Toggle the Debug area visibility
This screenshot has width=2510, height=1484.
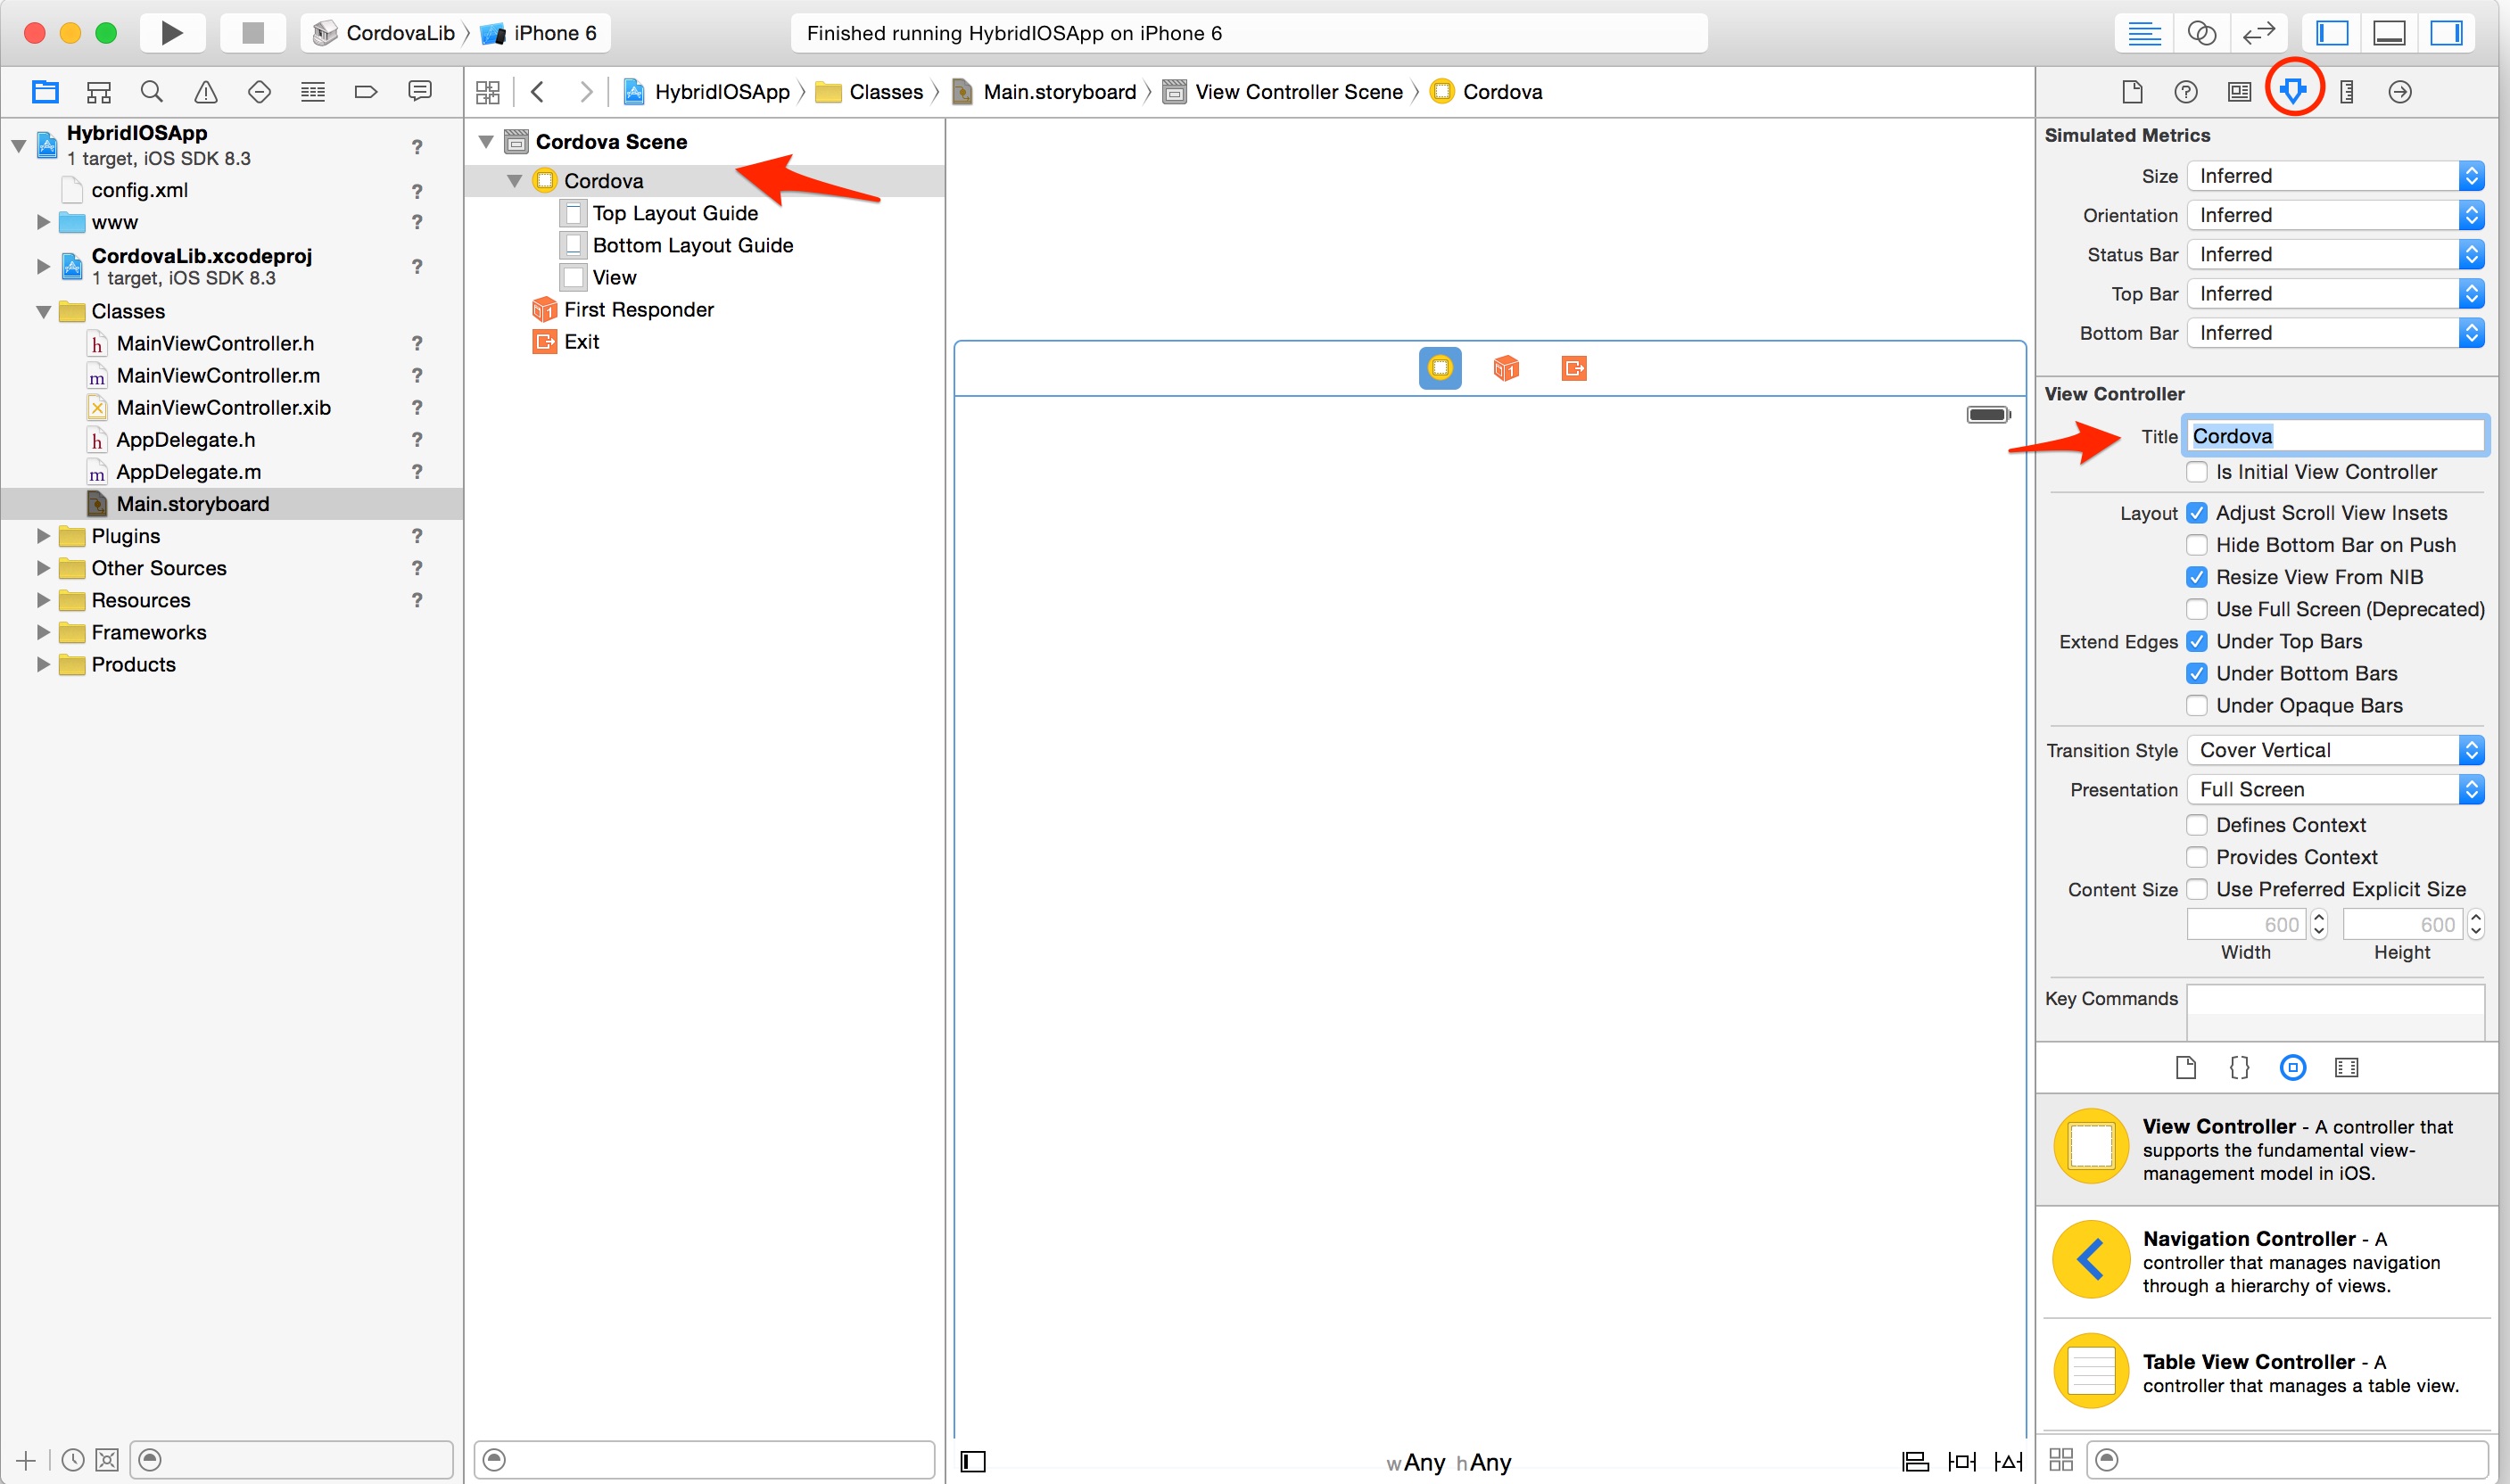(2389, 33)
